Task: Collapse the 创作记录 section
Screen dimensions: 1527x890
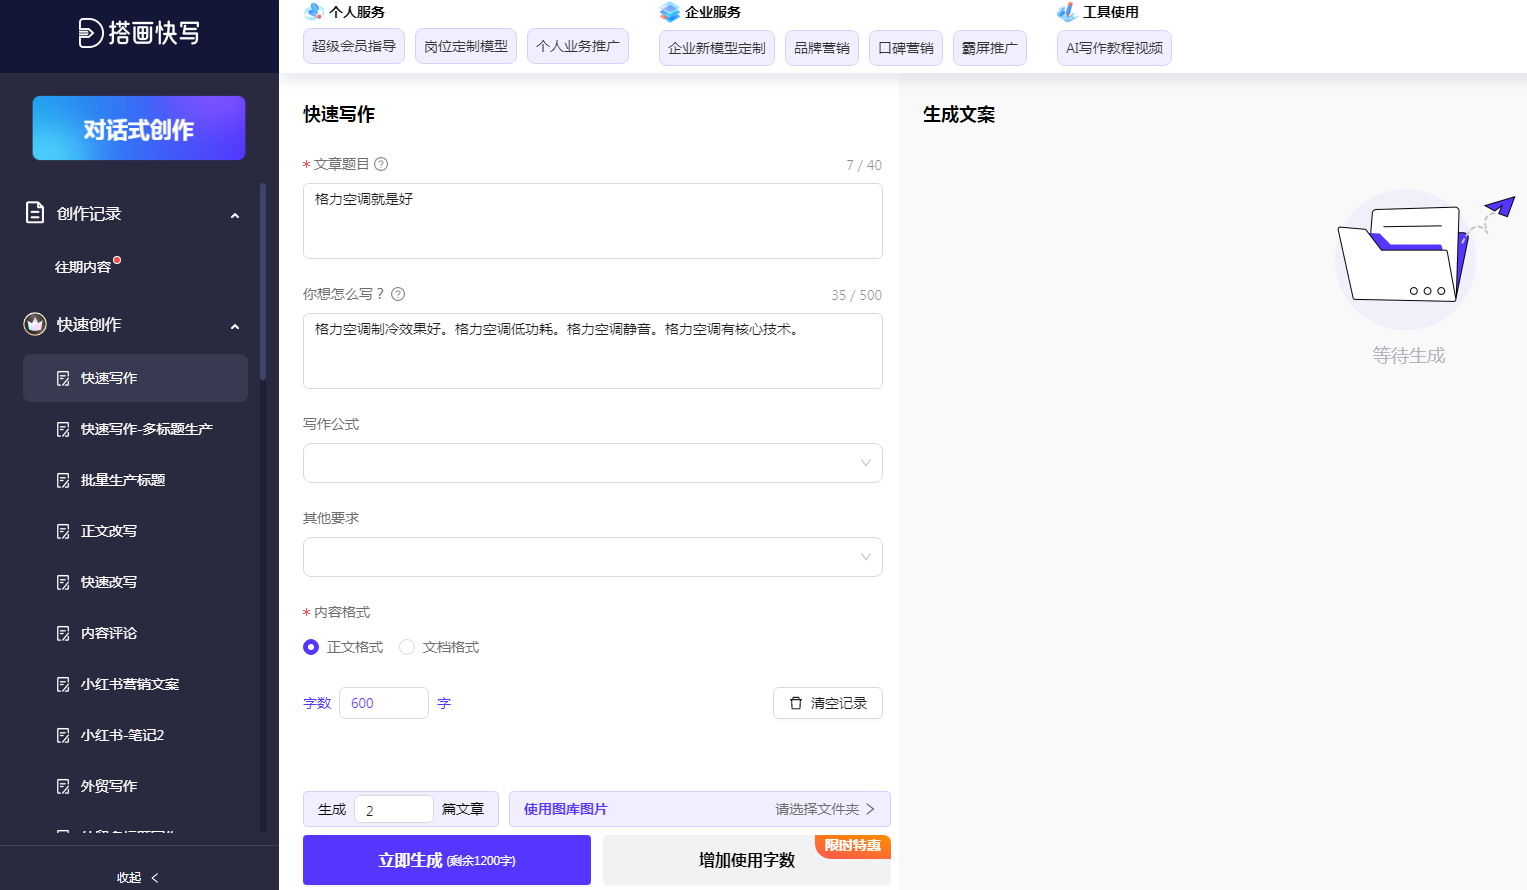Action: coord(235,213)
